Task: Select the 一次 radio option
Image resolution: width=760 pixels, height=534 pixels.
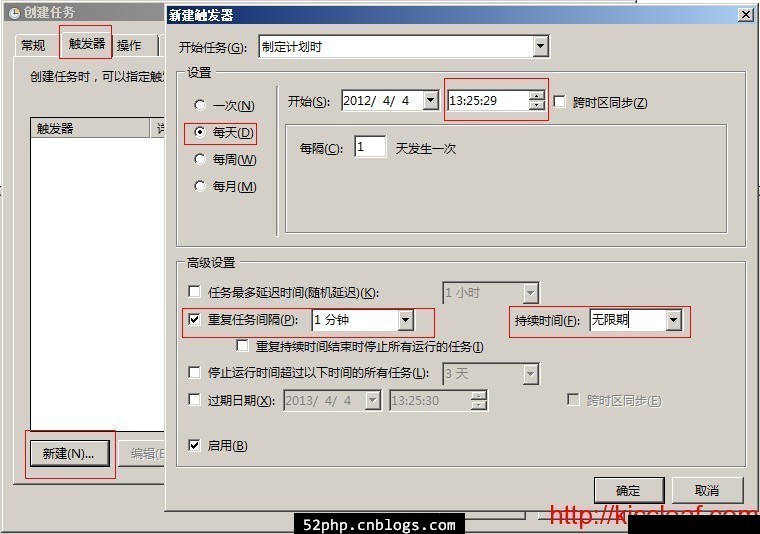Action: point(200,105)
